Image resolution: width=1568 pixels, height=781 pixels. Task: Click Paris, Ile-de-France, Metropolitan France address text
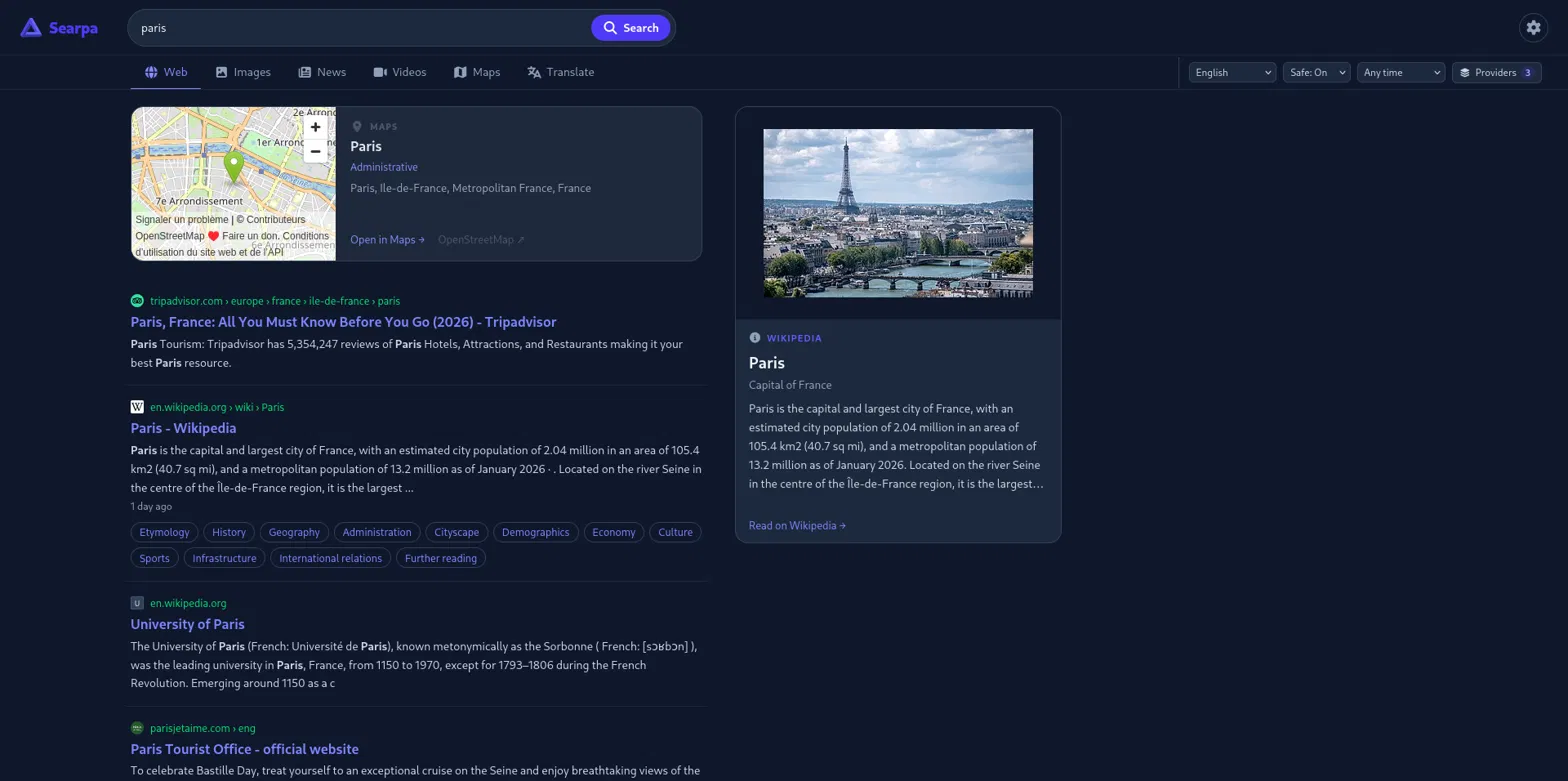point(470,188)
